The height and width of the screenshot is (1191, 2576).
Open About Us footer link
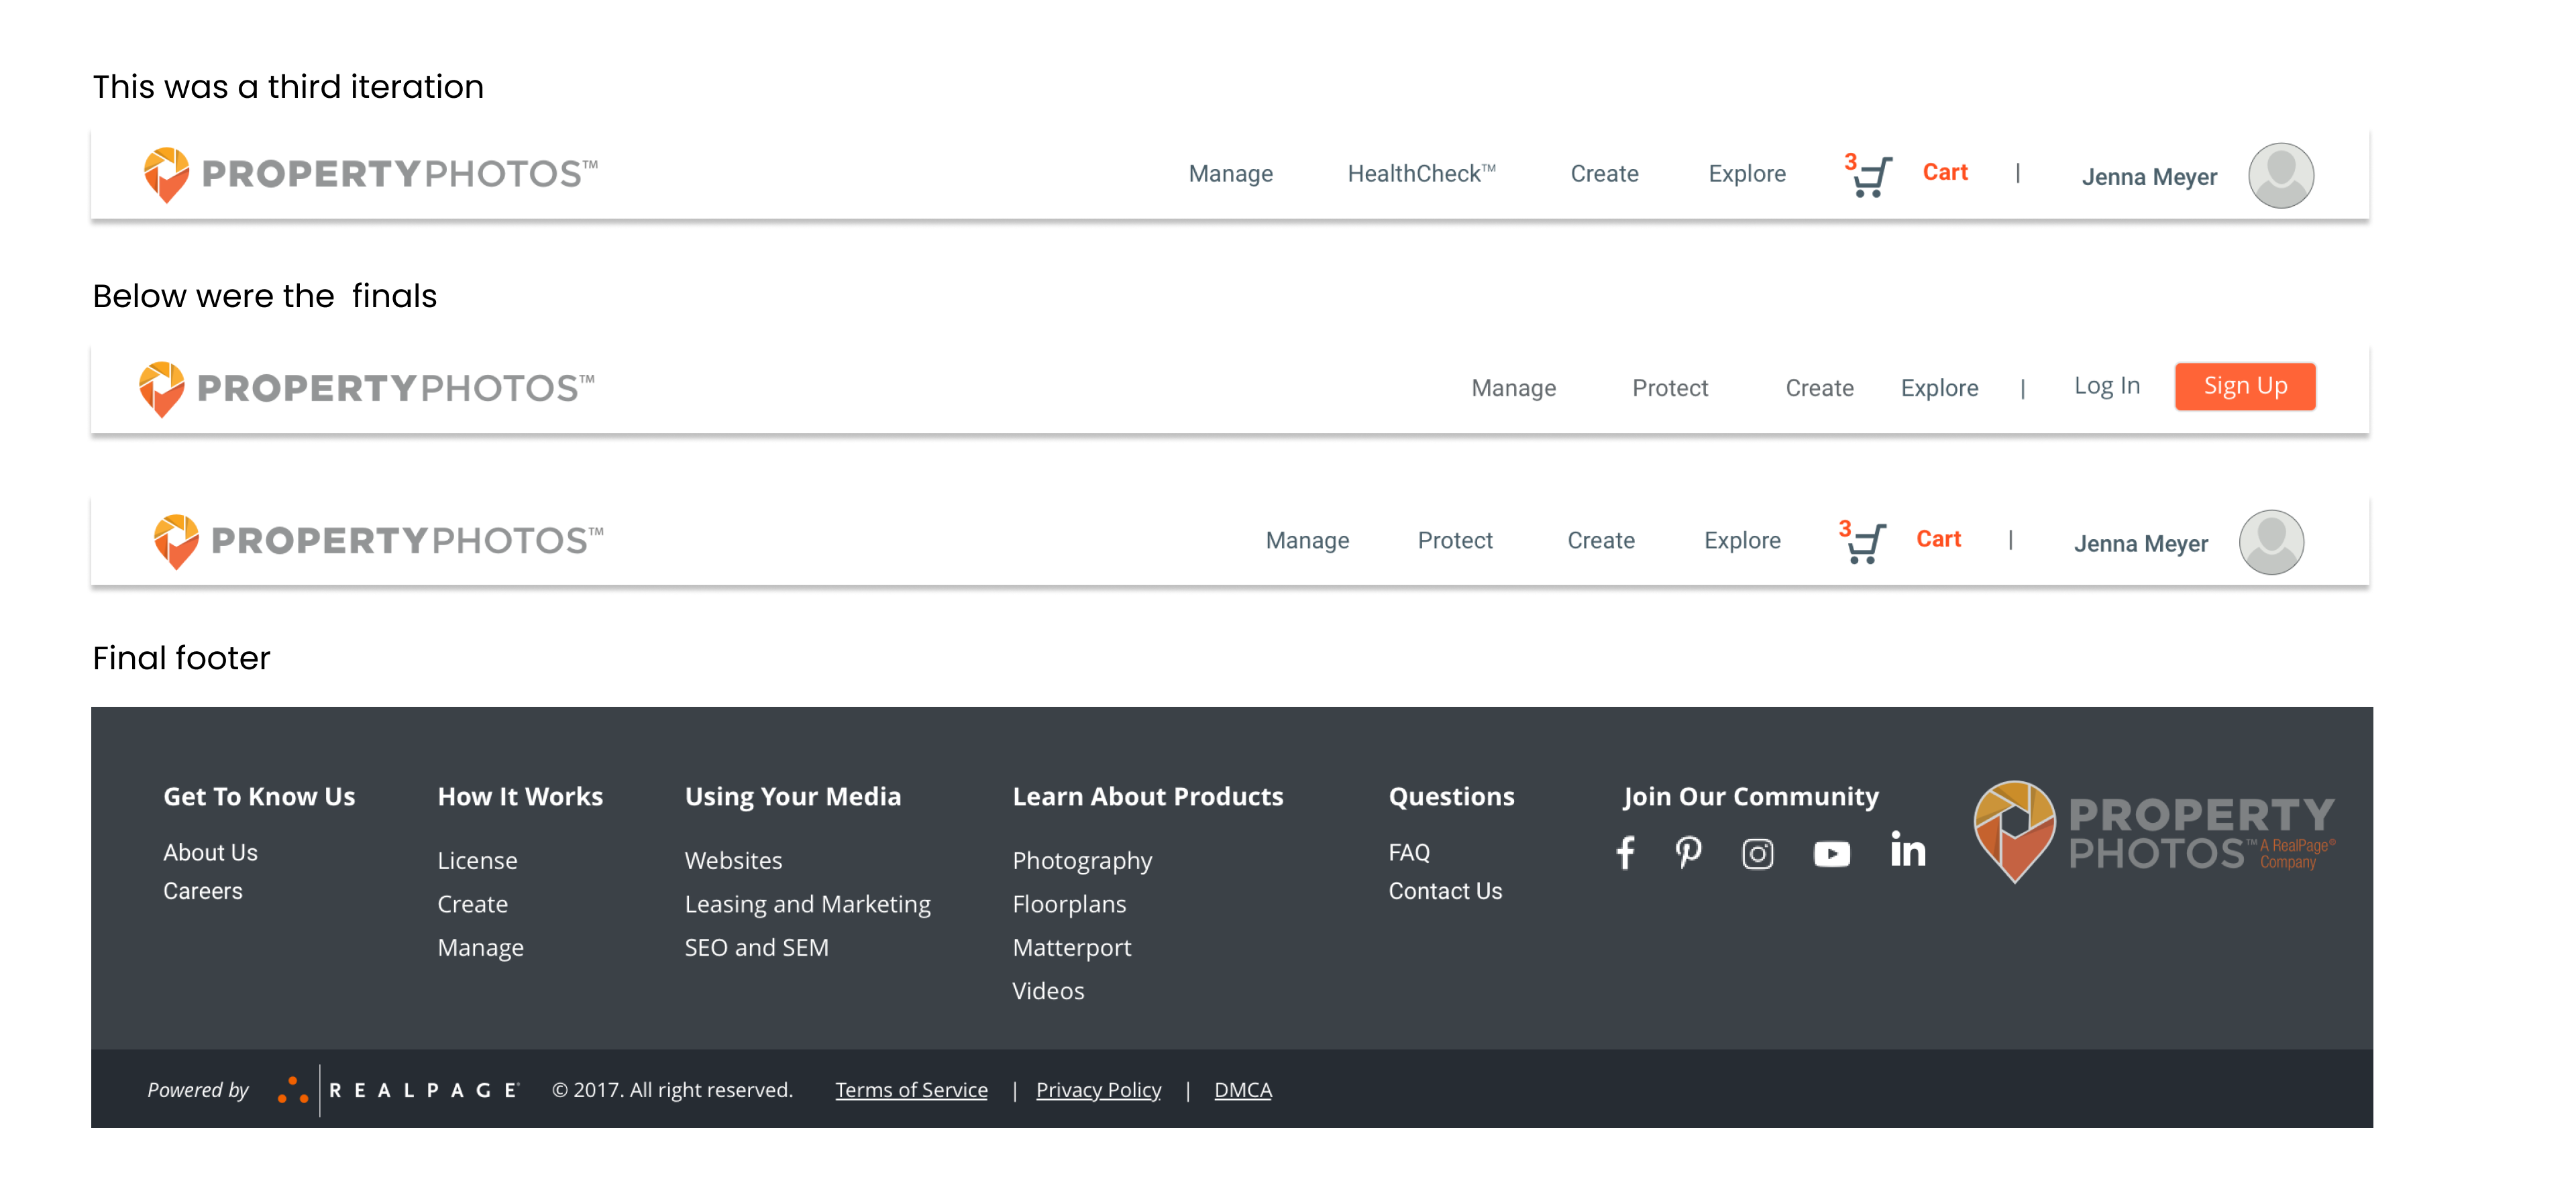pos(210,852)
